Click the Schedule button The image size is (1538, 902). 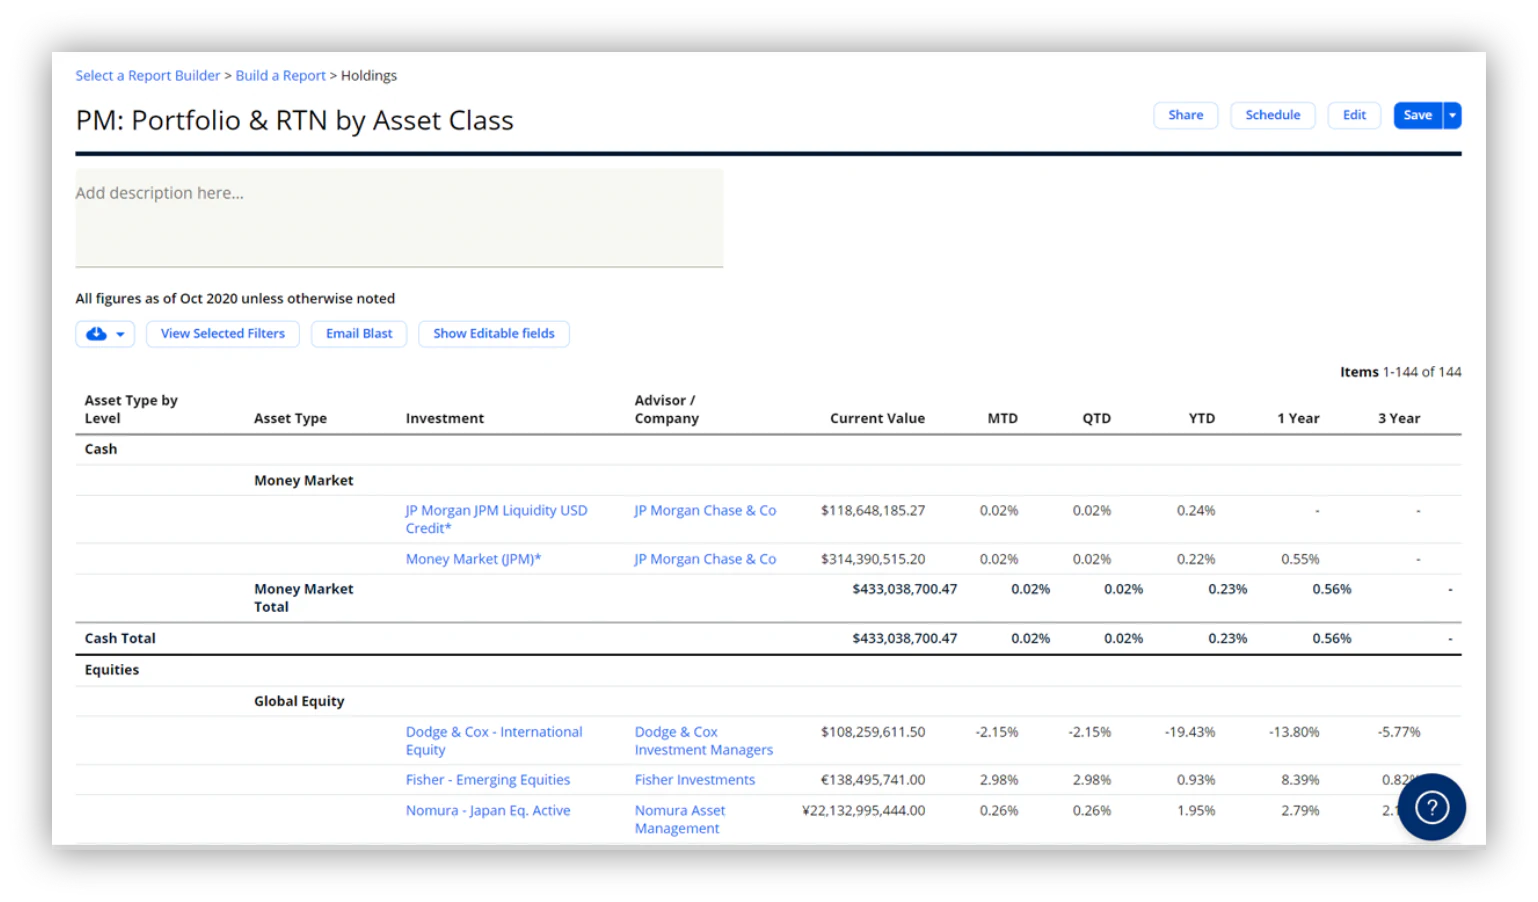[1272, 116]
